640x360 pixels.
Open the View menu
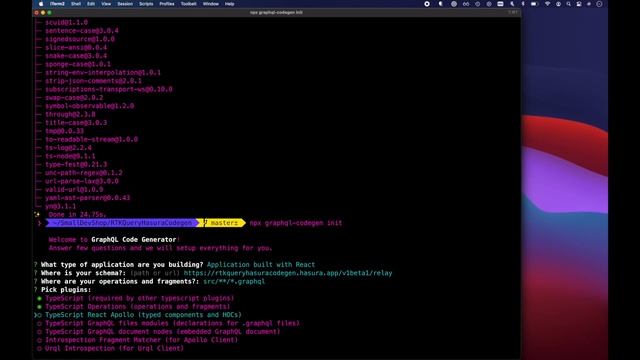tap(106, 4)
